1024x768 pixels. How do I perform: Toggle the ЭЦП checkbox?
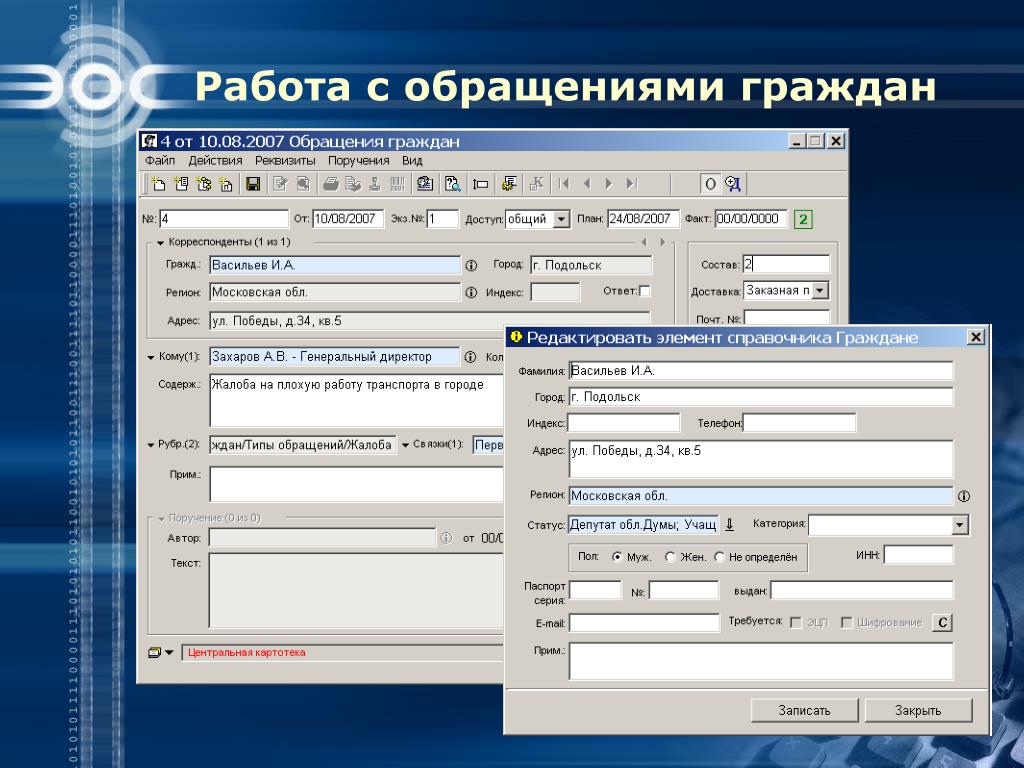tap(795, 623)
